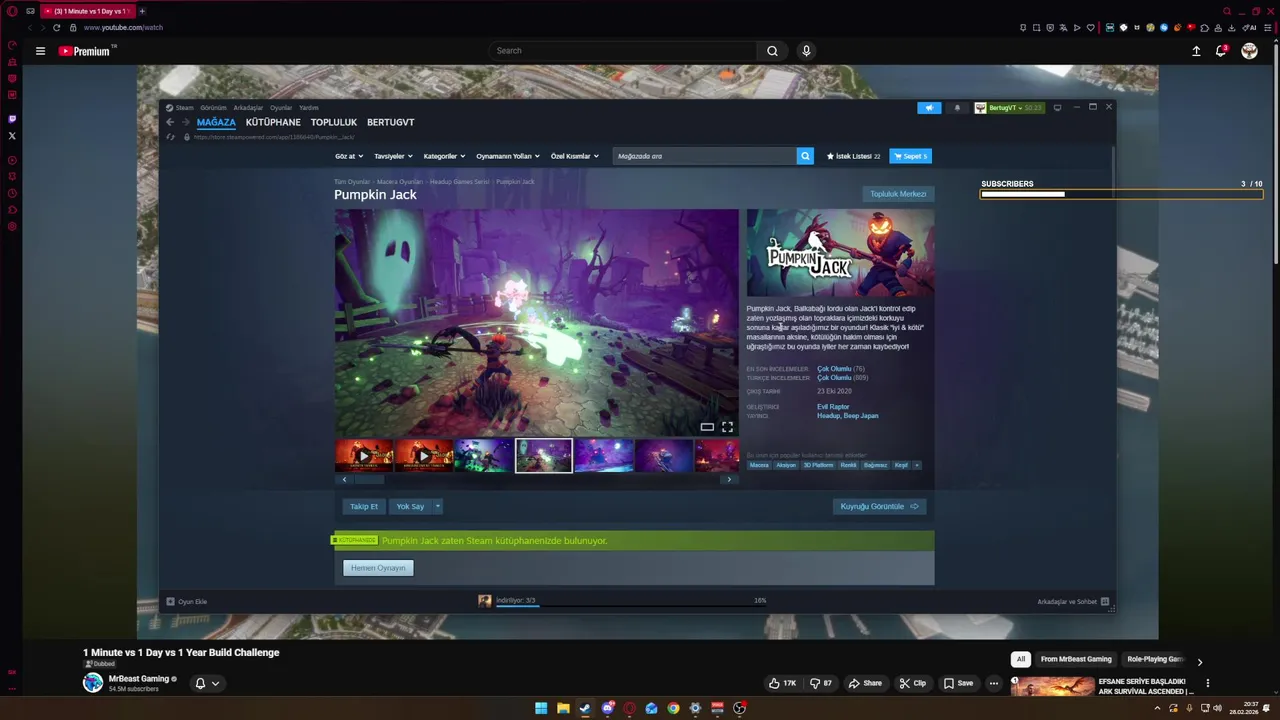Like the MrBeast Gaming video
1280x720 pixels.
[x=782, y=683]
